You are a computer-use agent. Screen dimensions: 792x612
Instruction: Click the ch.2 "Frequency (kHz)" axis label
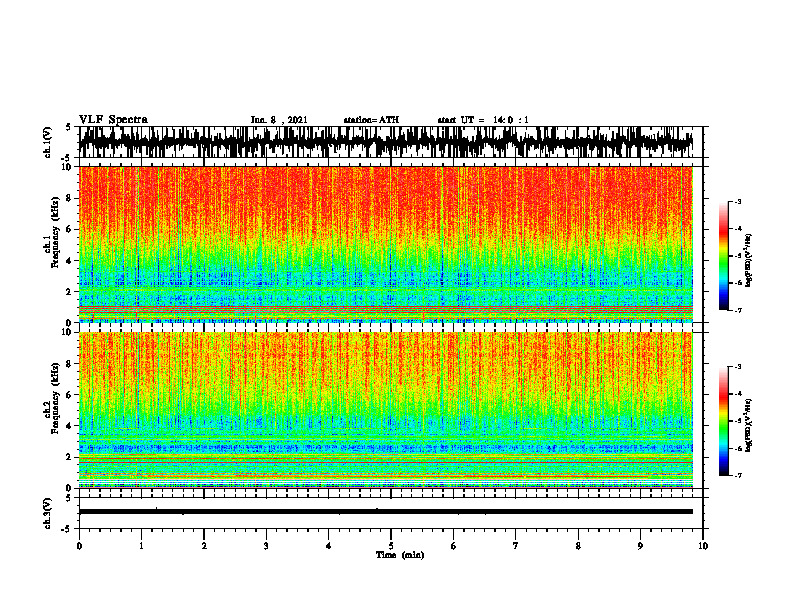coord(55,398)
